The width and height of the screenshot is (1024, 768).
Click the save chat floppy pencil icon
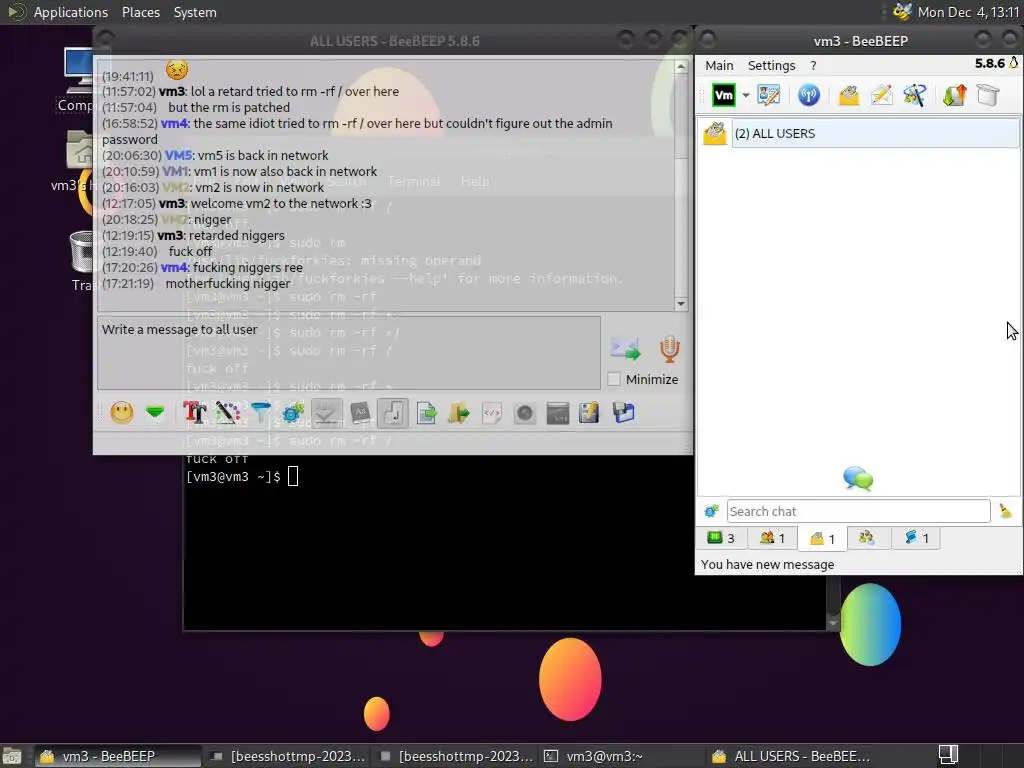(x=589, y=413)
